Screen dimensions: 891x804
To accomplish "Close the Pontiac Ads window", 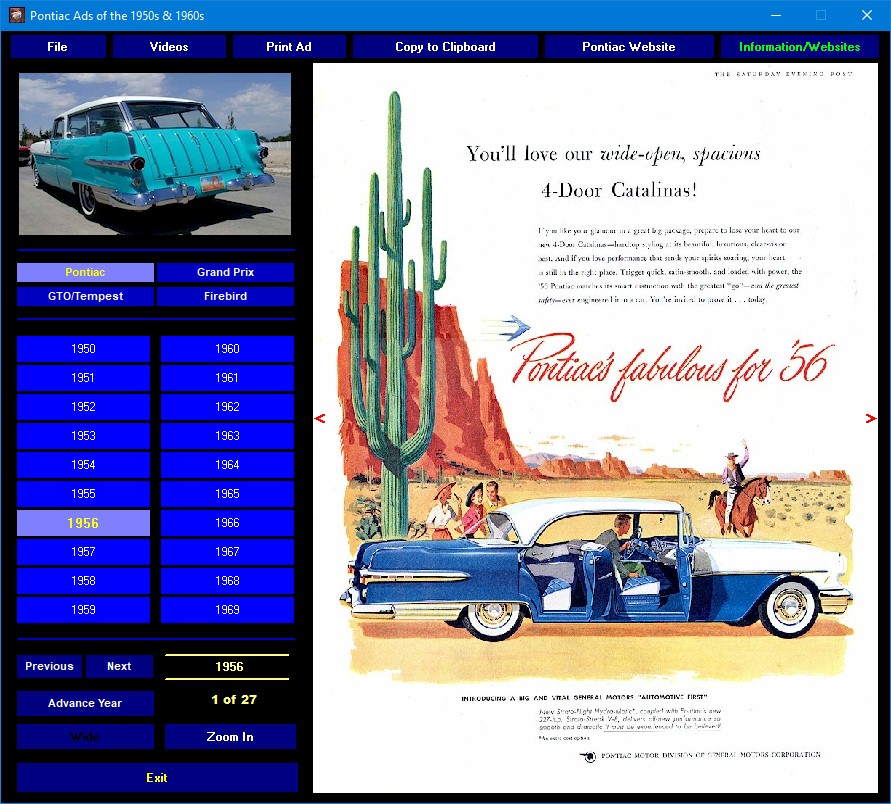I will click(x=867, y=15).
